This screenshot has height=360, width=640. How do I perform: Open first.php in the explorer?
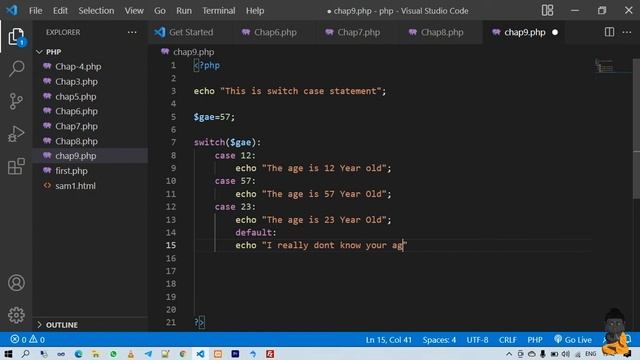point(71,171)
